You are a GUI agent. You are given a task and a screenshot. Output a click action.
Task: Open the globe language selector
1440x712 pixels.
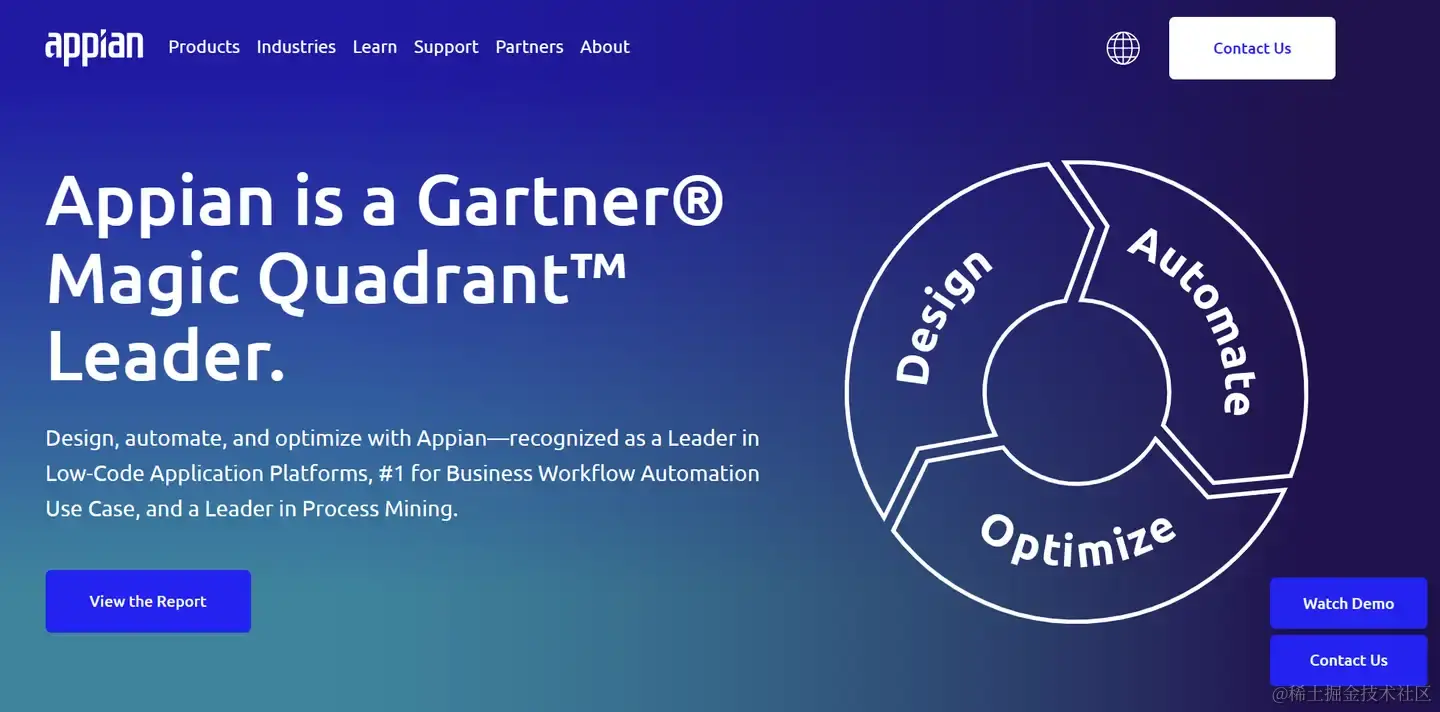coord(1123,48)
